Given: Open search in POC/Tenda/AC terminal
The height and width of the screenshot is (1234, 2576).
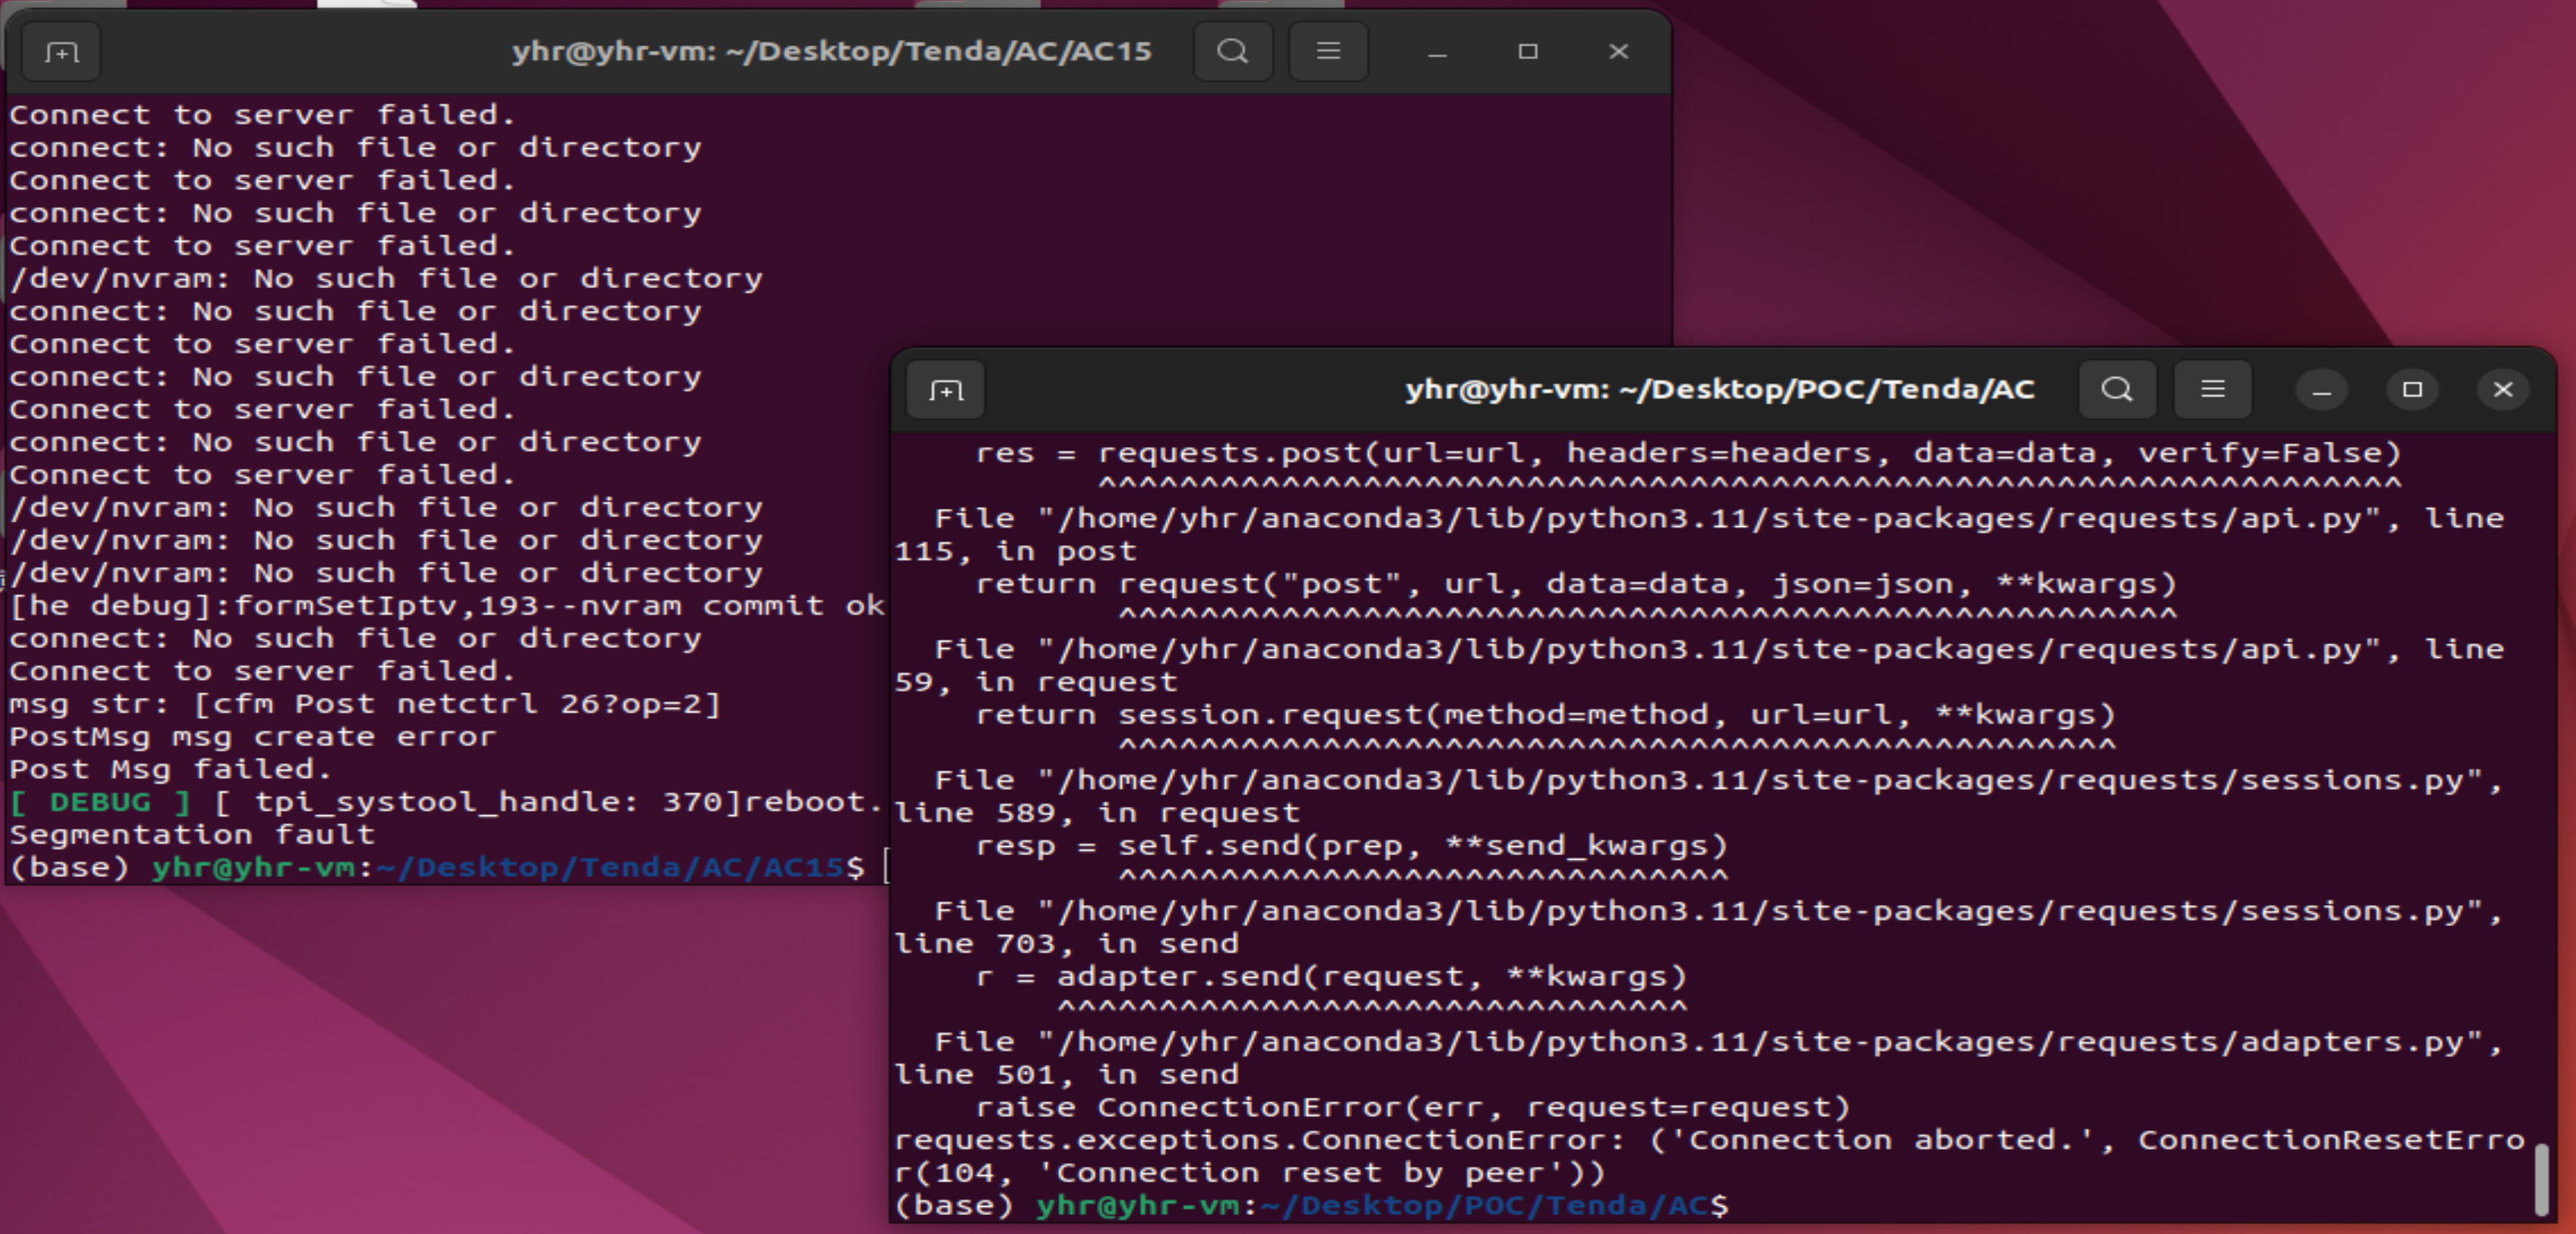Looking at the screenshot, I should pyautogui.click(x=2116, y=389).
